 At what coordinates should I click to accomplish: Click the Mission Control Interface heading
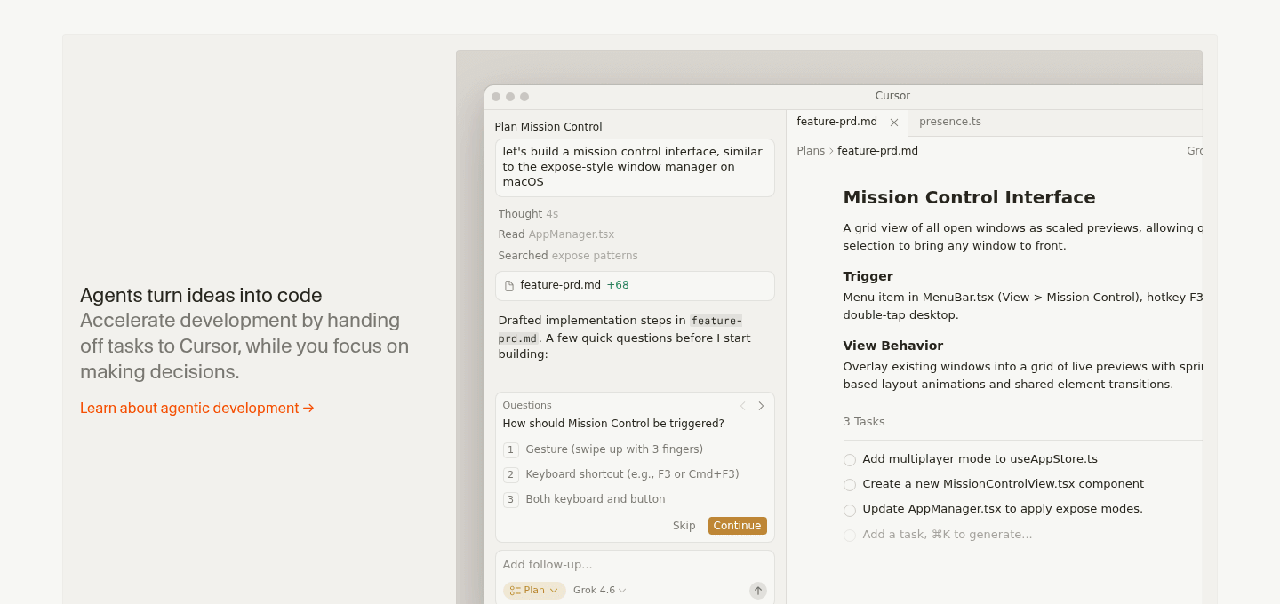(x=969, y=197)
